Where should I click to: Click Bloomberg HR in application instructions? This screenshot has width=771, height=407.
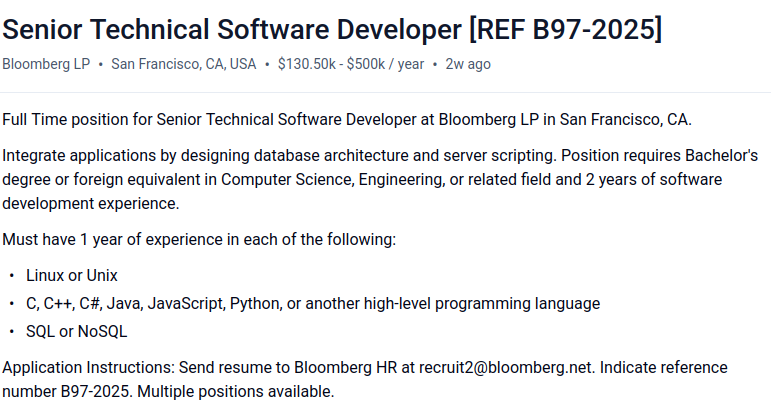tap(345, 367)
